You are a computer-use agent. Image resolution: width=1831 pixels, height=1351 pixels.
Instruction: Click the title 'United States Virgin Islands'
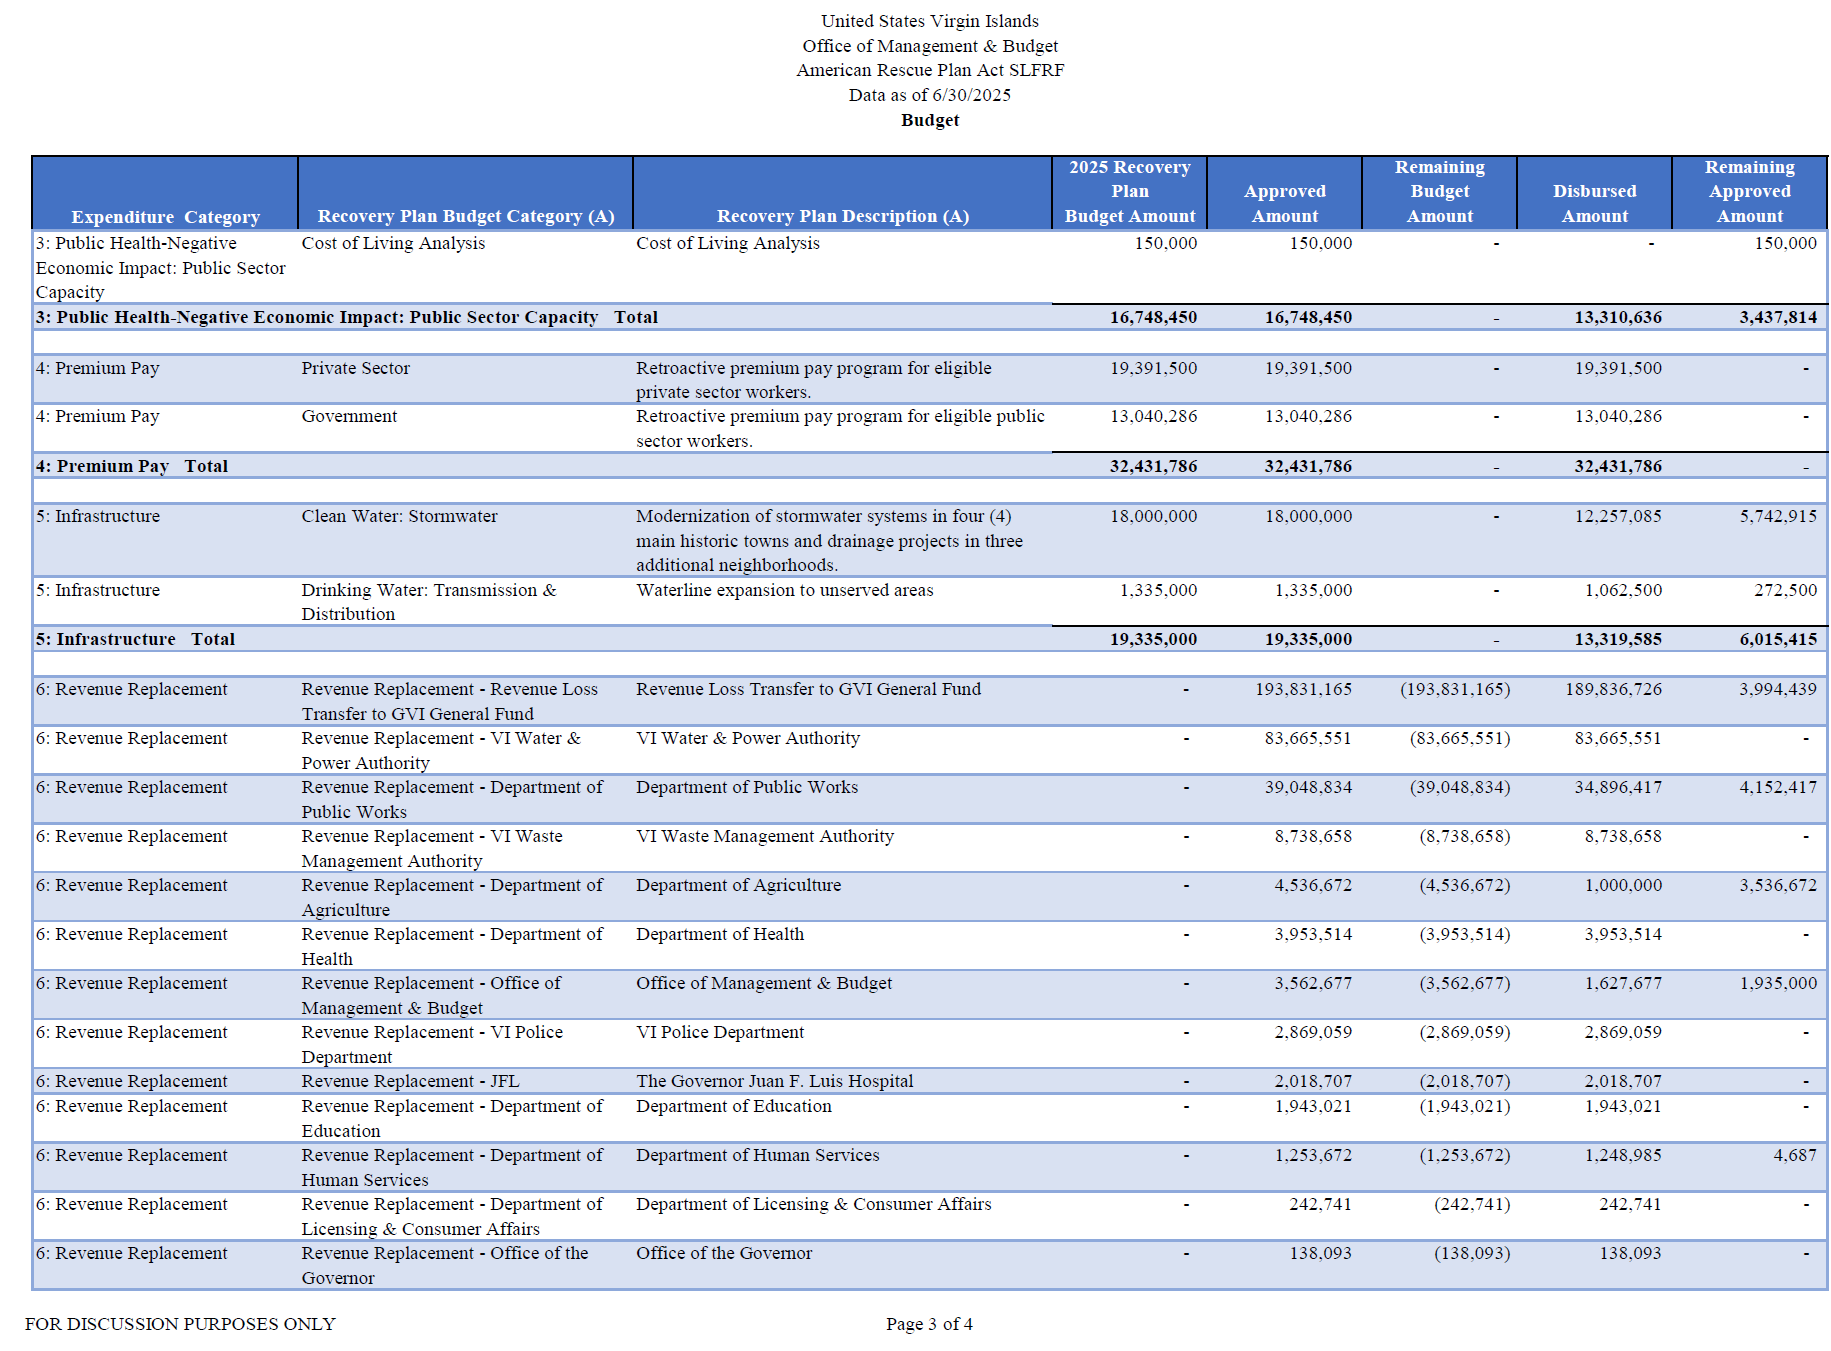coord(930,21)
